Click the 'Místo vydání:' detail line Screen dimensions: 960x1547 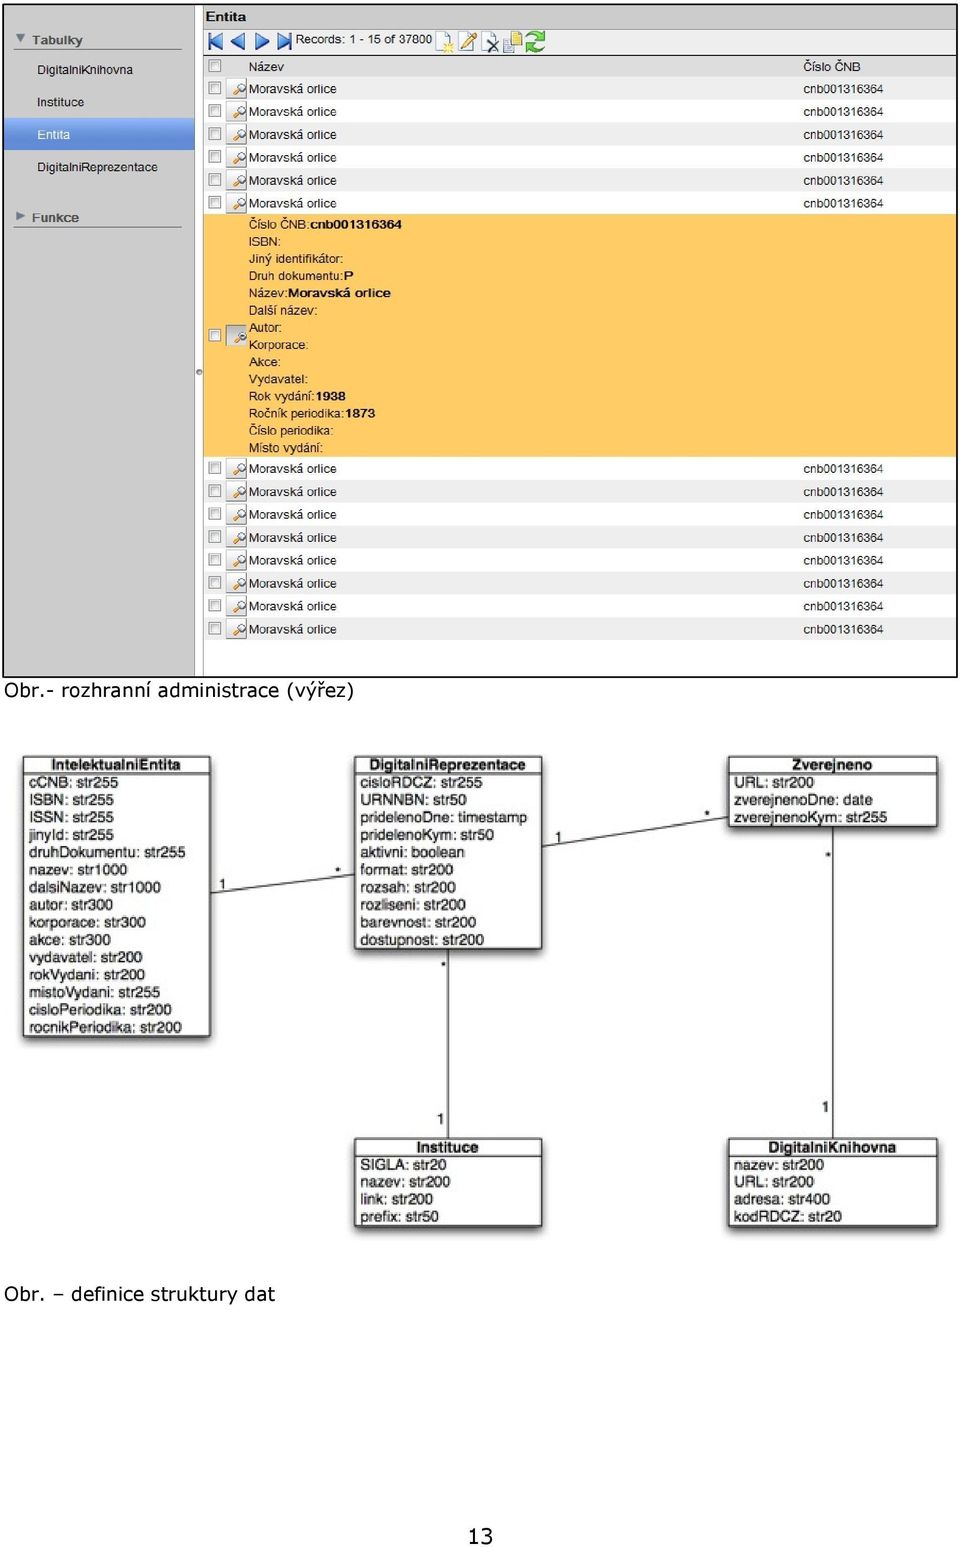pyautogui.click(x=286, y=448)
